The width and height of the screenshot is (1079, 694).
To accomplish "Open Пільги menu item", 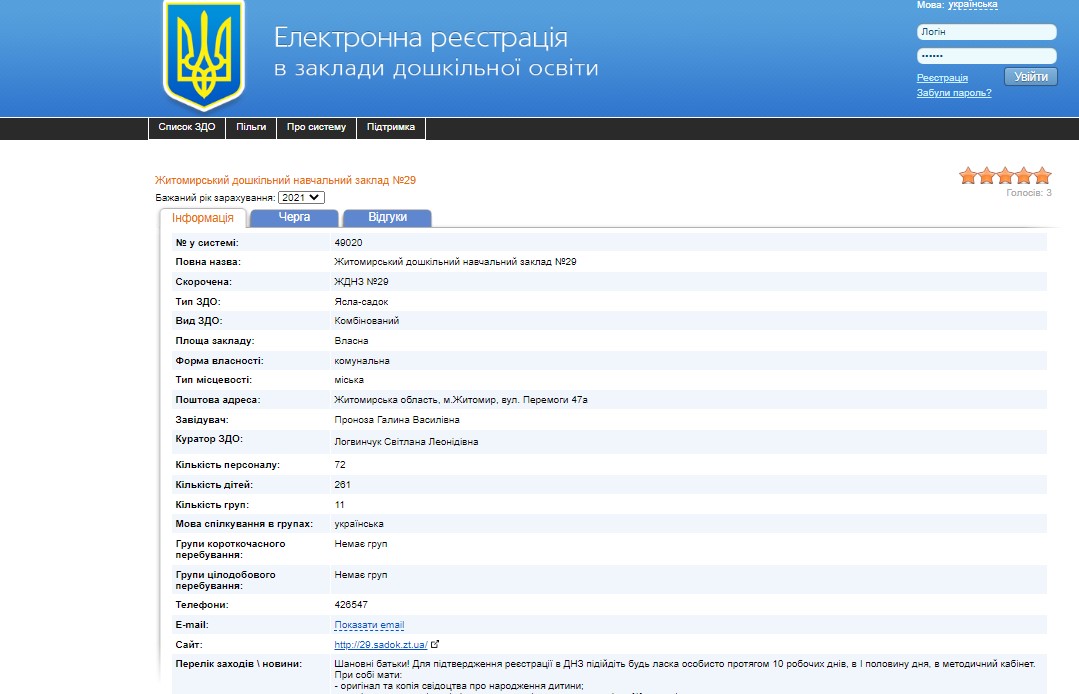I will tap(251, 127).
